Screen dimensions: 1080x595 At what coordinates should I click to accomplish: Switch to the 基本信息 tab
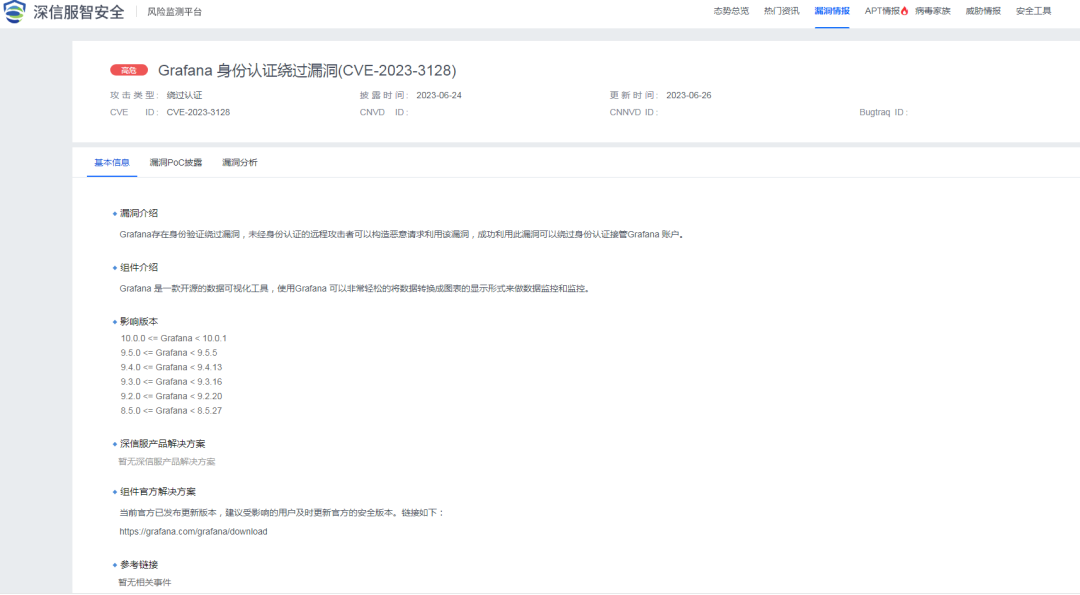(112, 163)
